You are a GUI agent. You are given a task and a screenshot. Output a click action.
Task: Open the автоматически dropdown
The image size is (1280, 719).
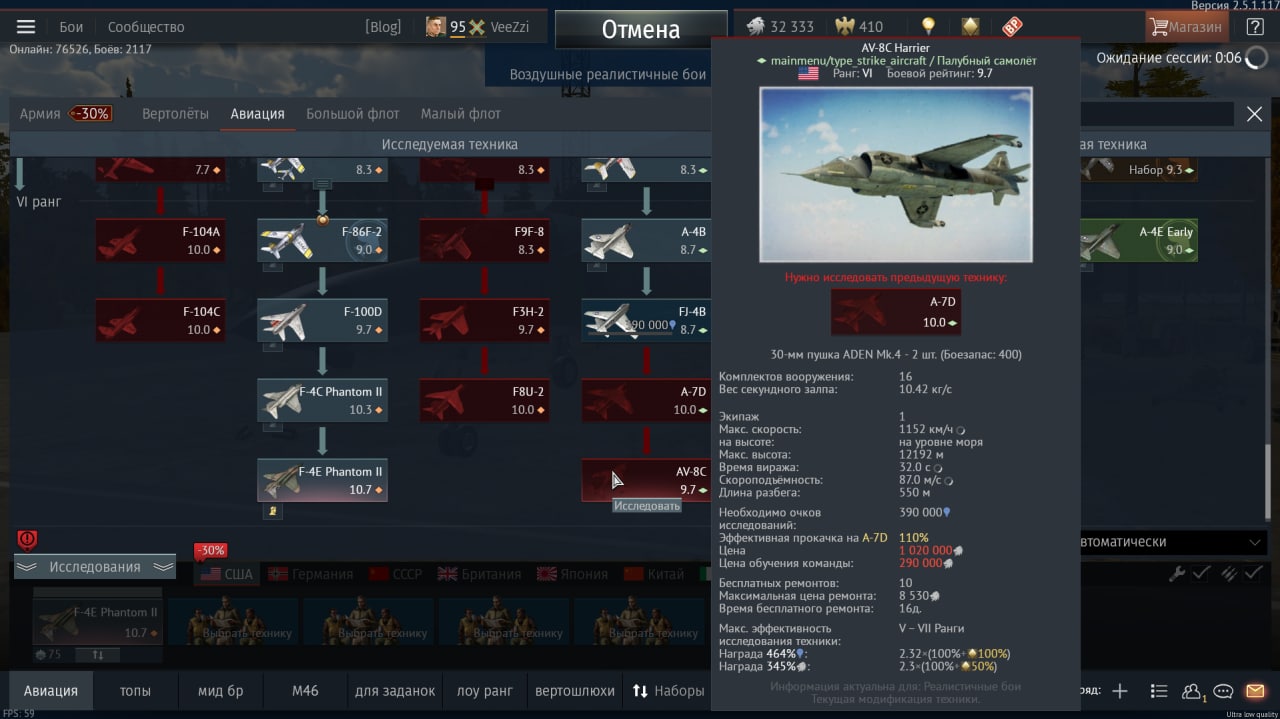pyautogui.click(x=1173, y=542)
